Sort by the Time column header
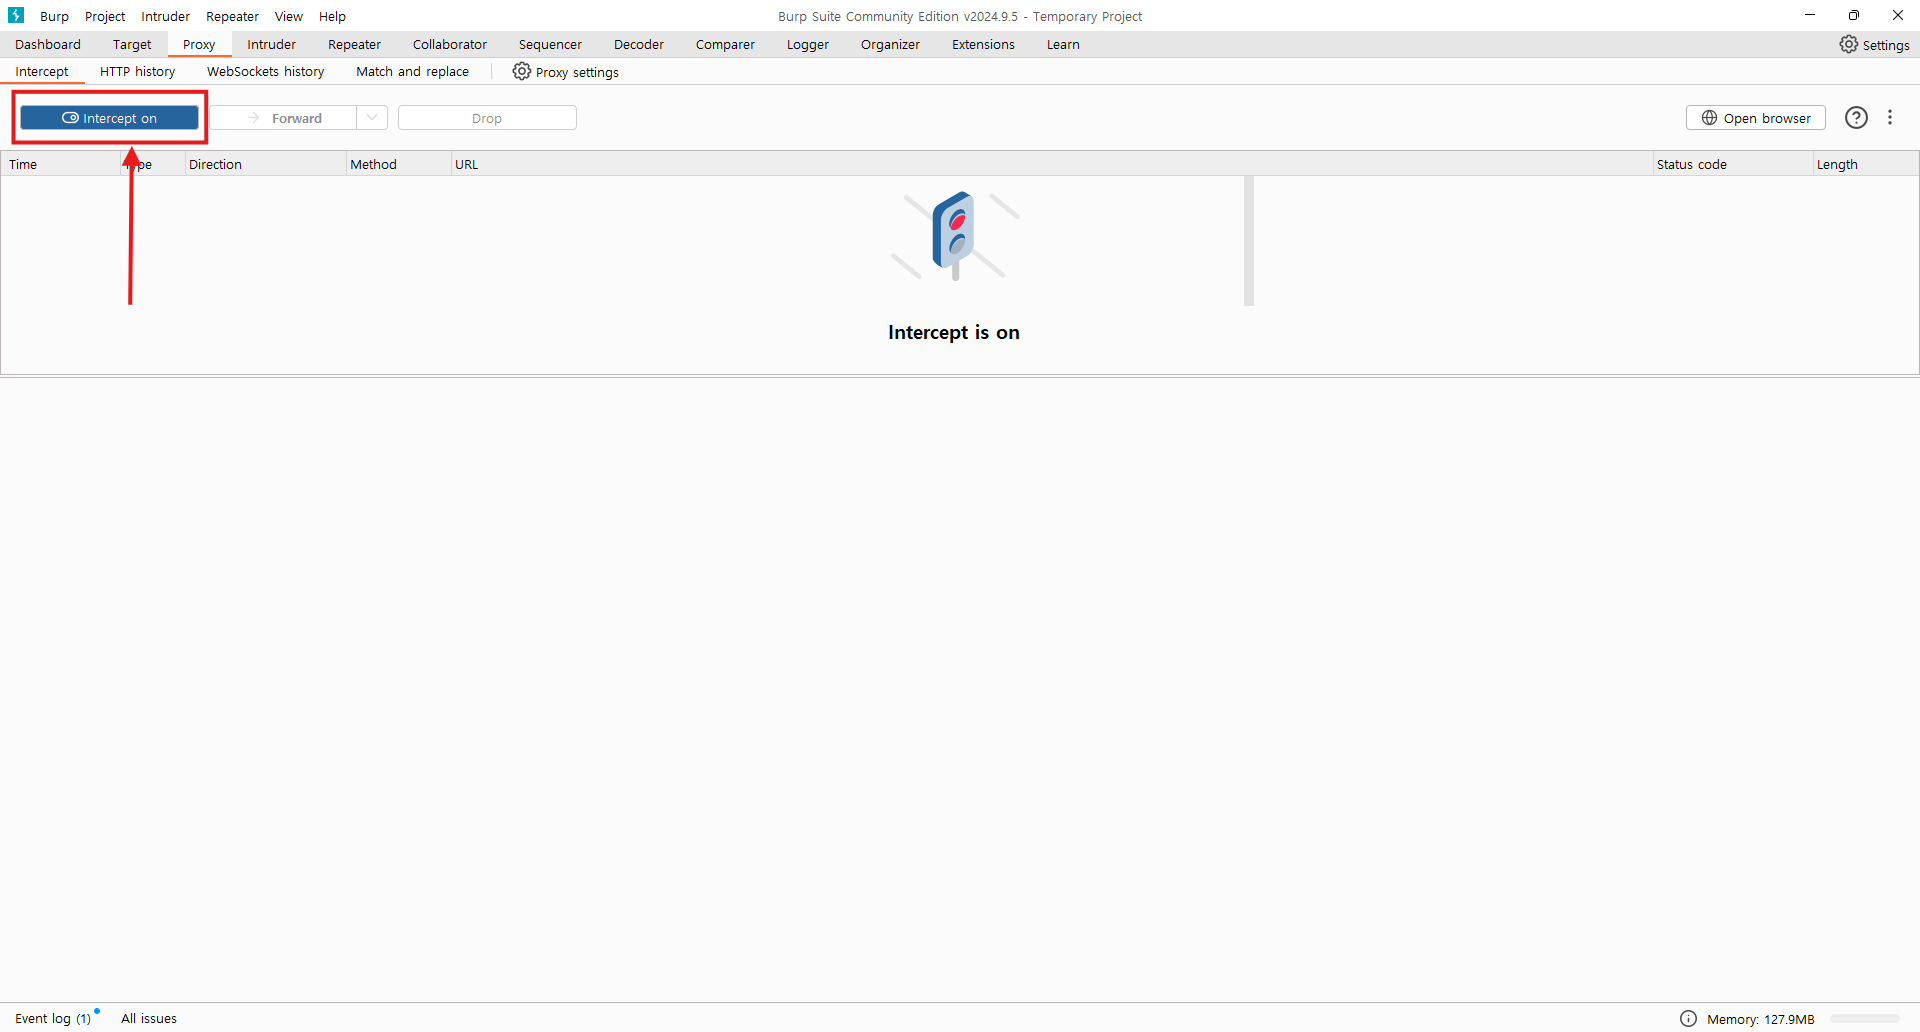 [61, 164]
